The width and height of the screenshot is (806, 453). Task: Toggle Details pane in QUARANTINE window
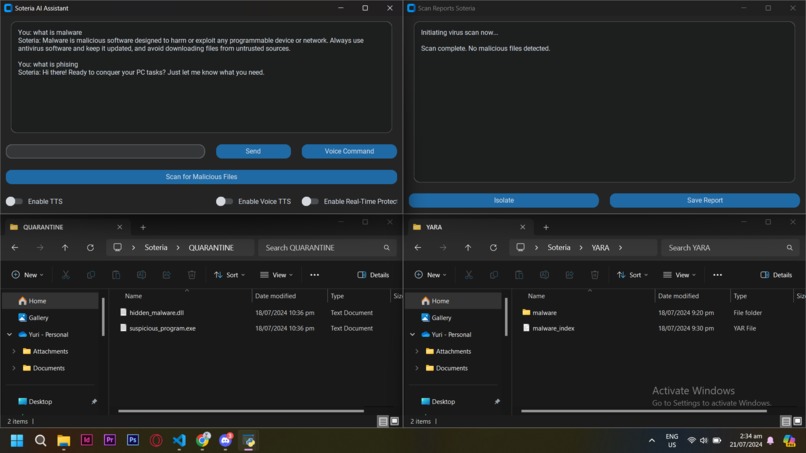coord(373,275)
